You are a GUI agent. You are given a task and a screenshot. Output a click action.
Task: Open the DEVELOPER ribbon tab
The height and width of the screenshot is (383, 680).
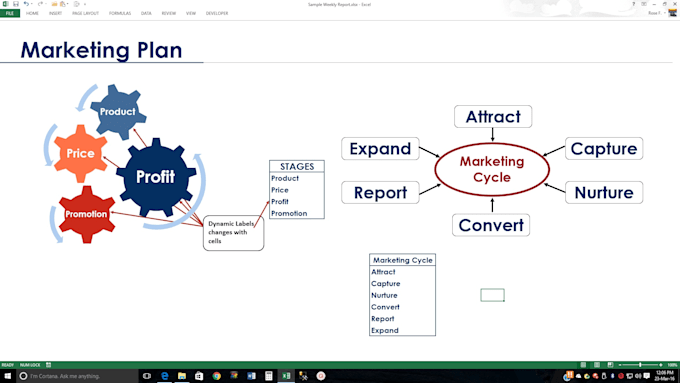coord(217,13)
